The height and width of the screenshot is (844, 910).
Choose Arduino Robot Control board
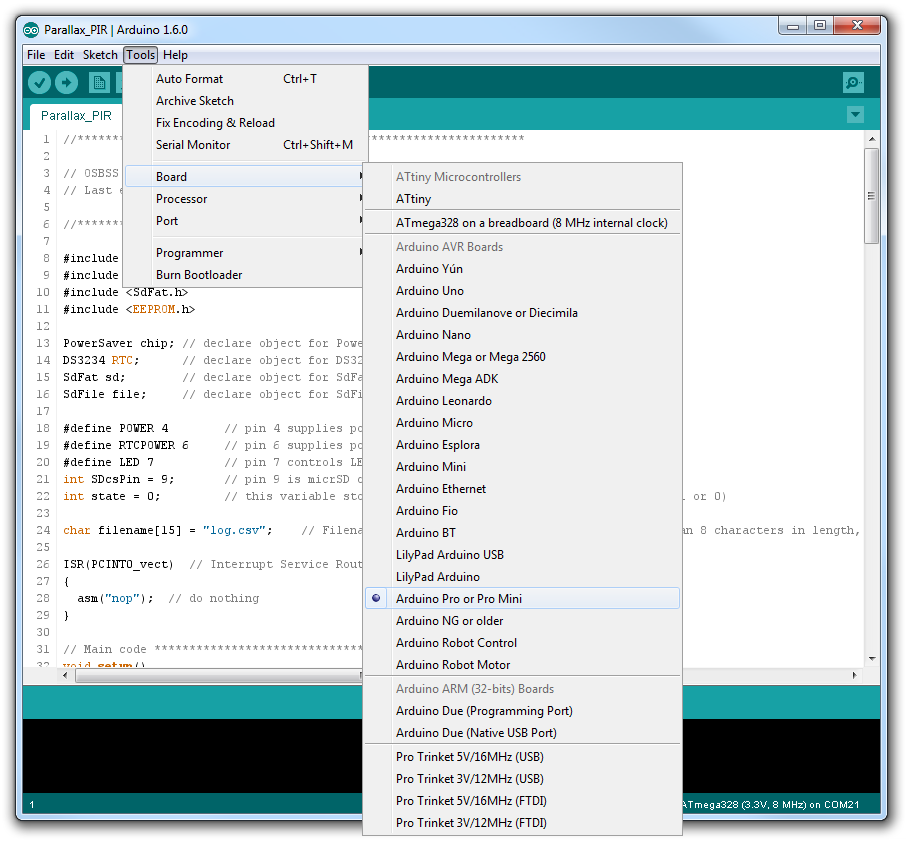coord(522,643)
